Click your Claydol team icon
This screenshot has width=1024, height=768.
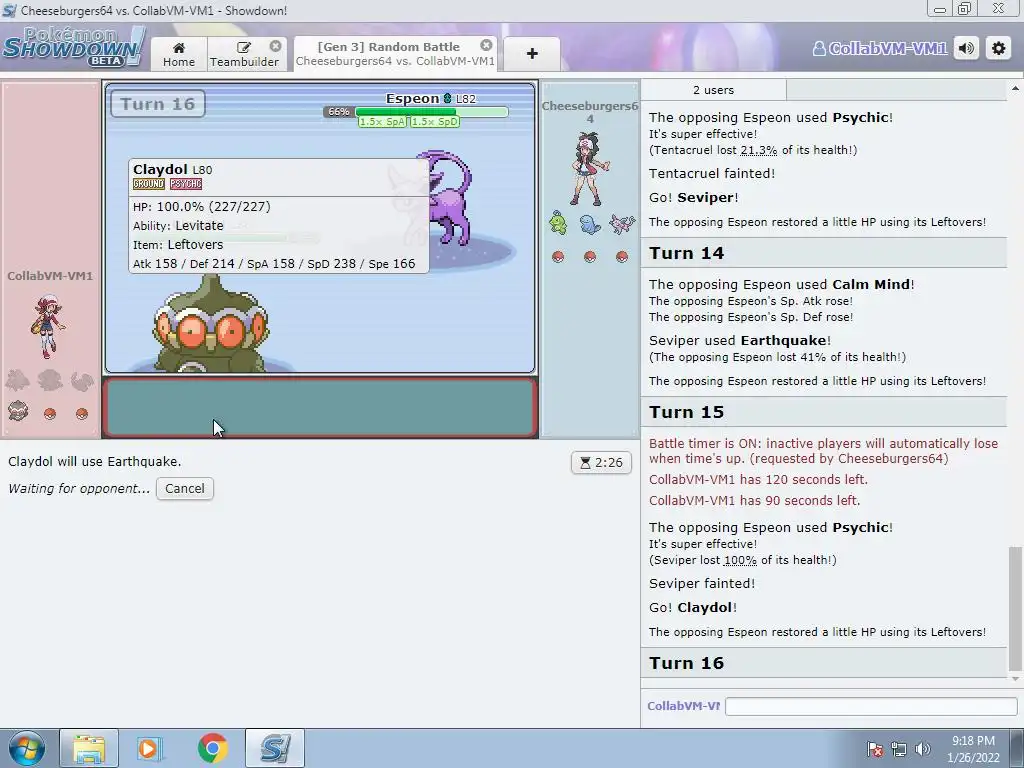(18, 411)
